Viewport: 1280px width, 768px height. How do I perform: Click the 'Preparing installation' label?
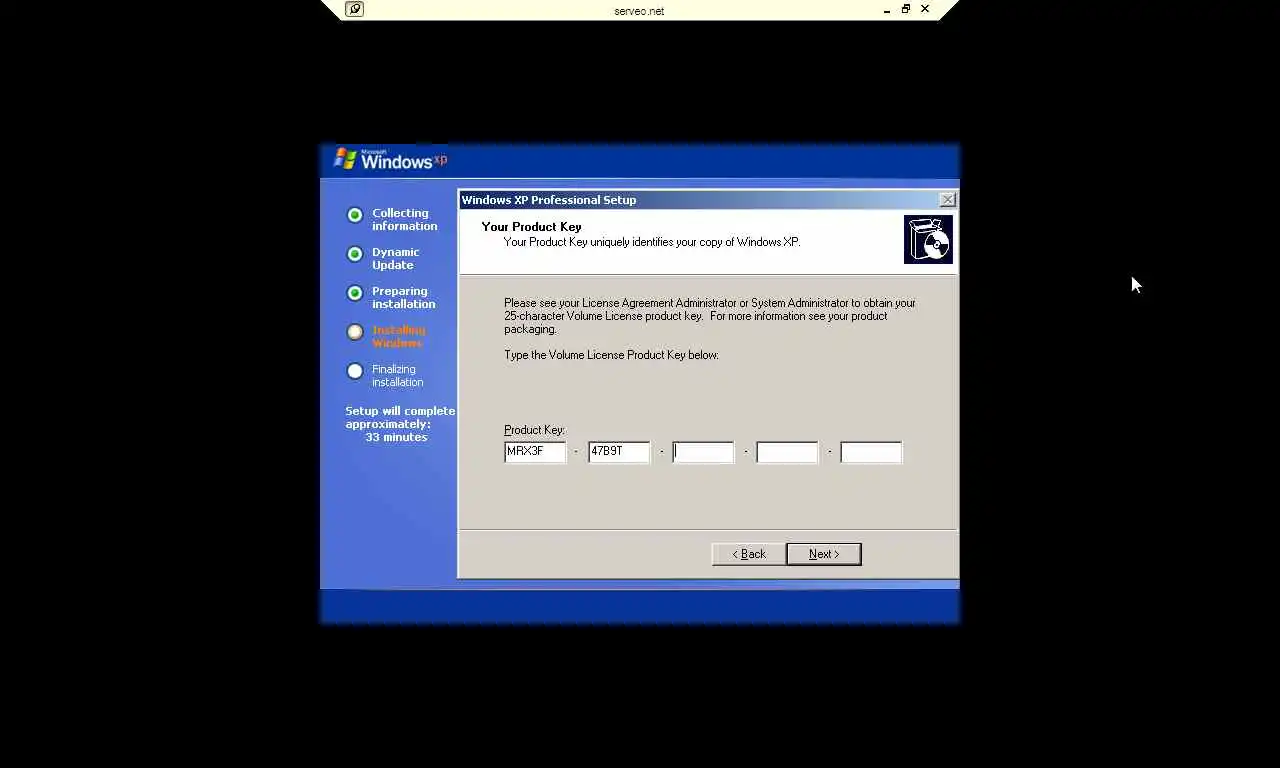pos(404,298)
